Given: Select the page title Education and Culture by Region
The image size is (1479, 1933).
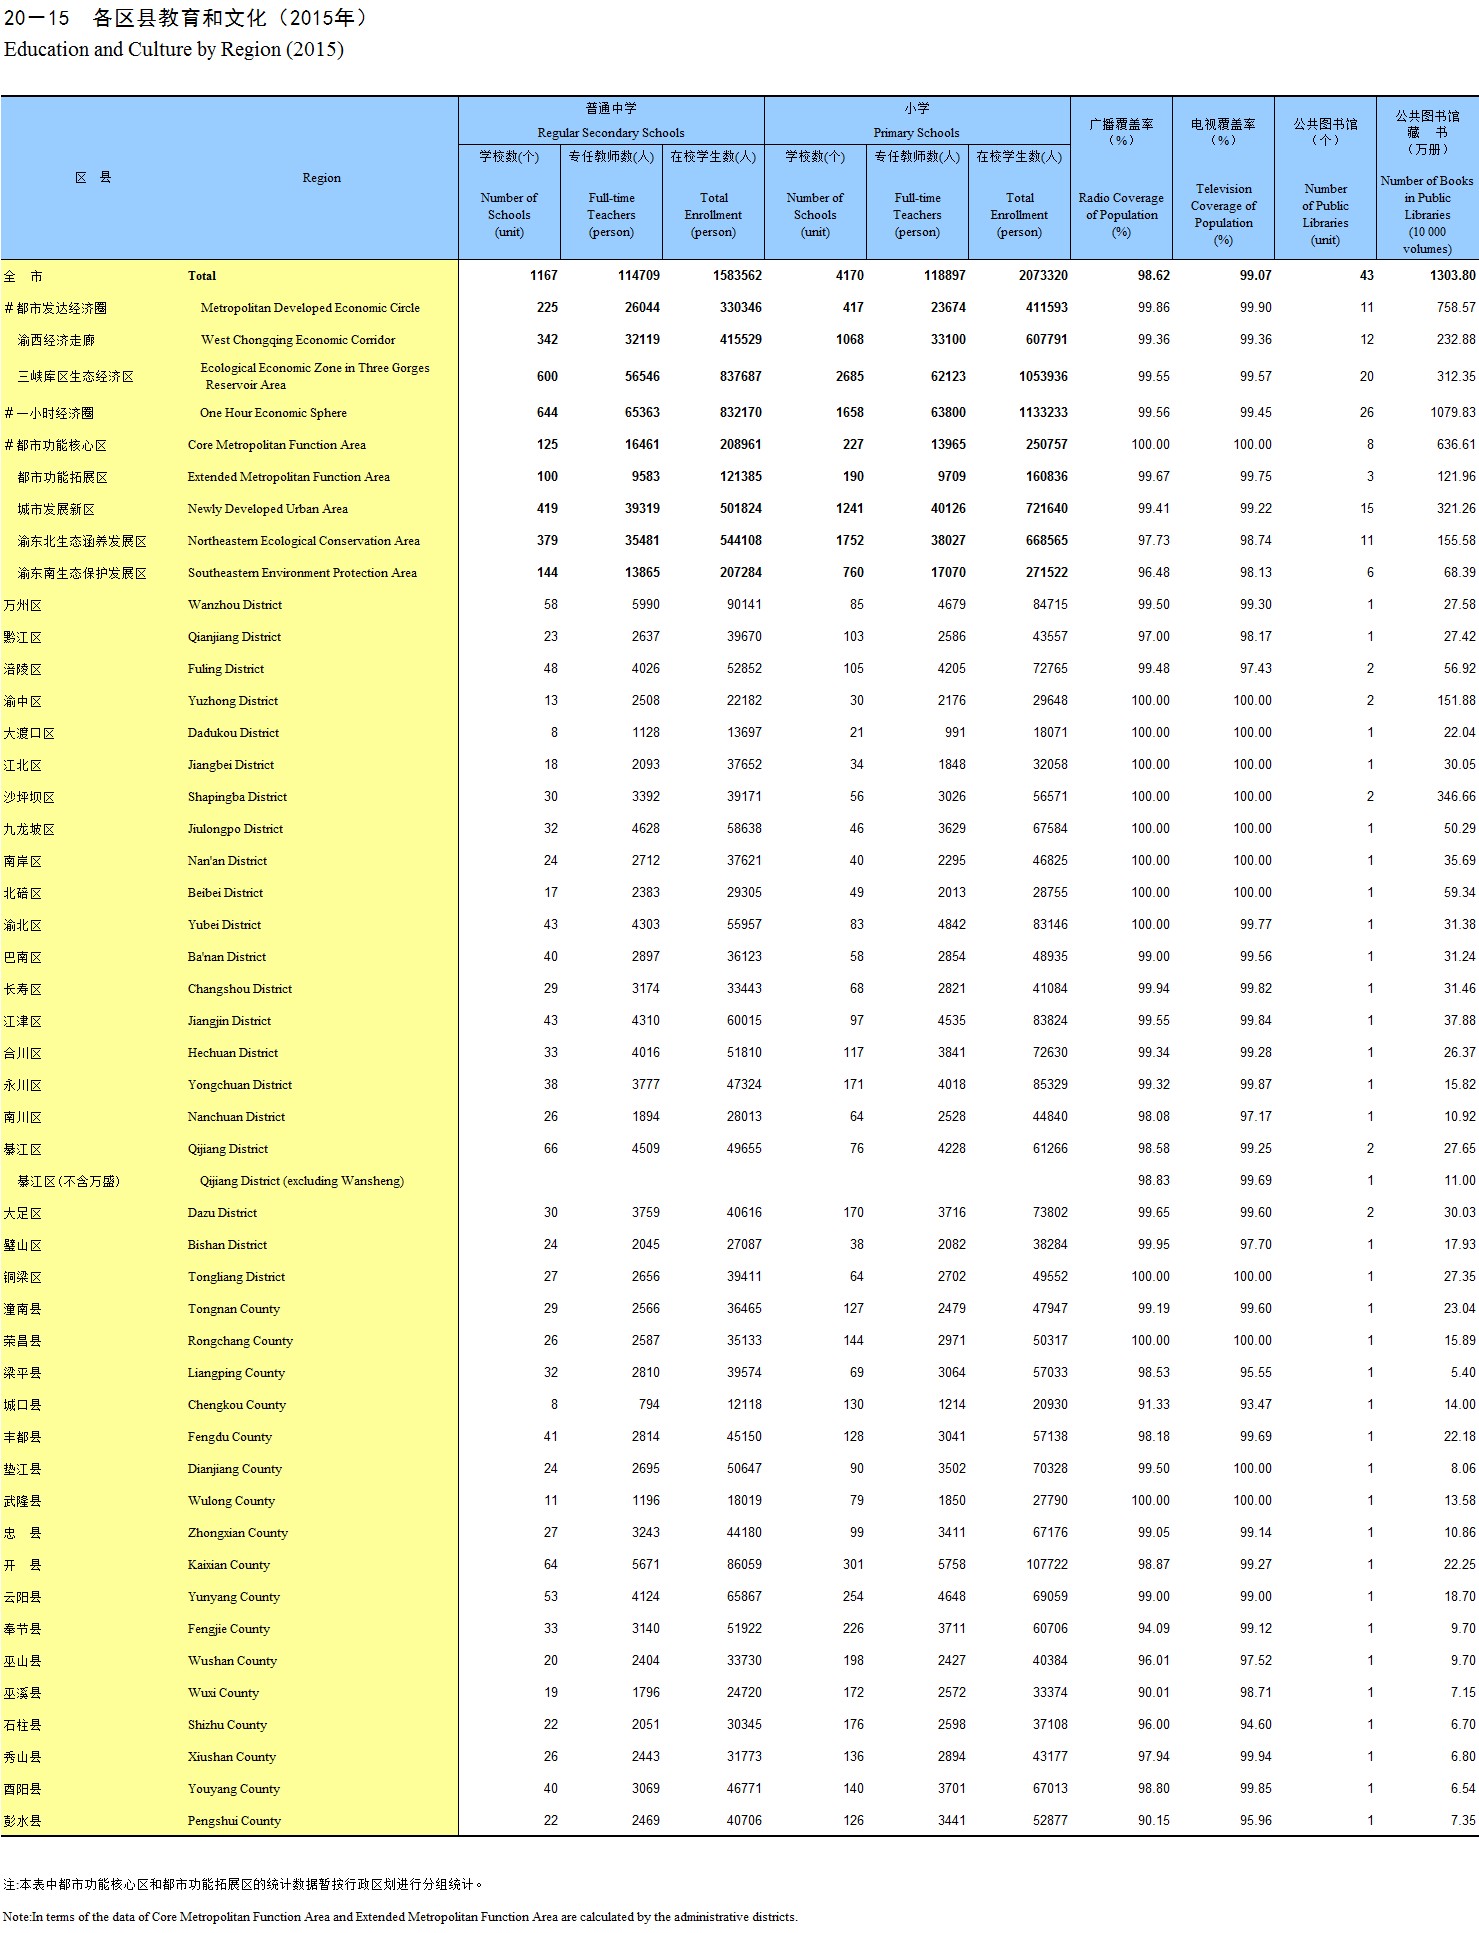Looking at the screenshot, I should pyautogui.click(x=174, y=50).
